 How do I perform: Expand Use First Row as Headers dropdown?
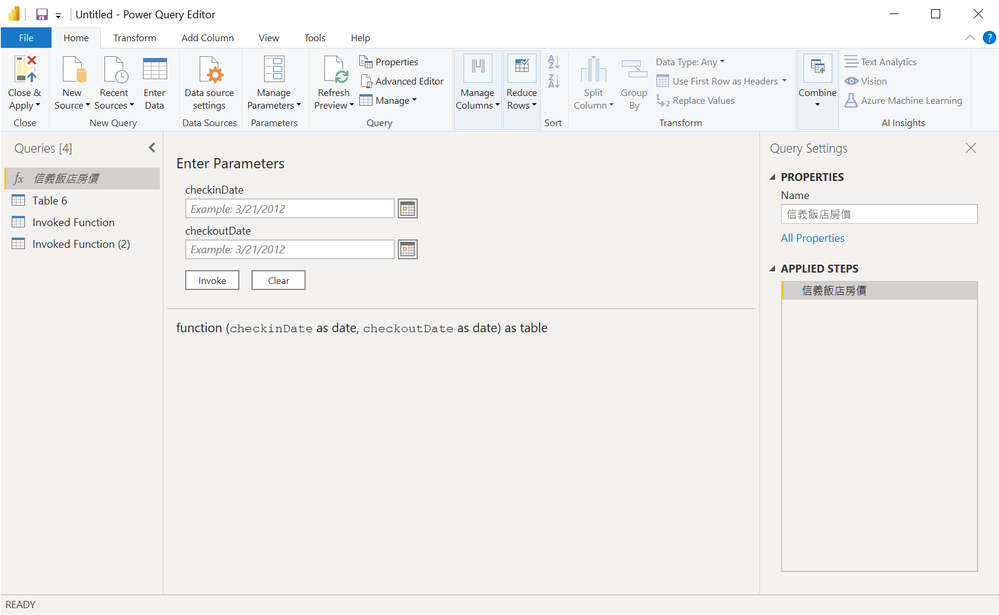[x=784, y=81]
